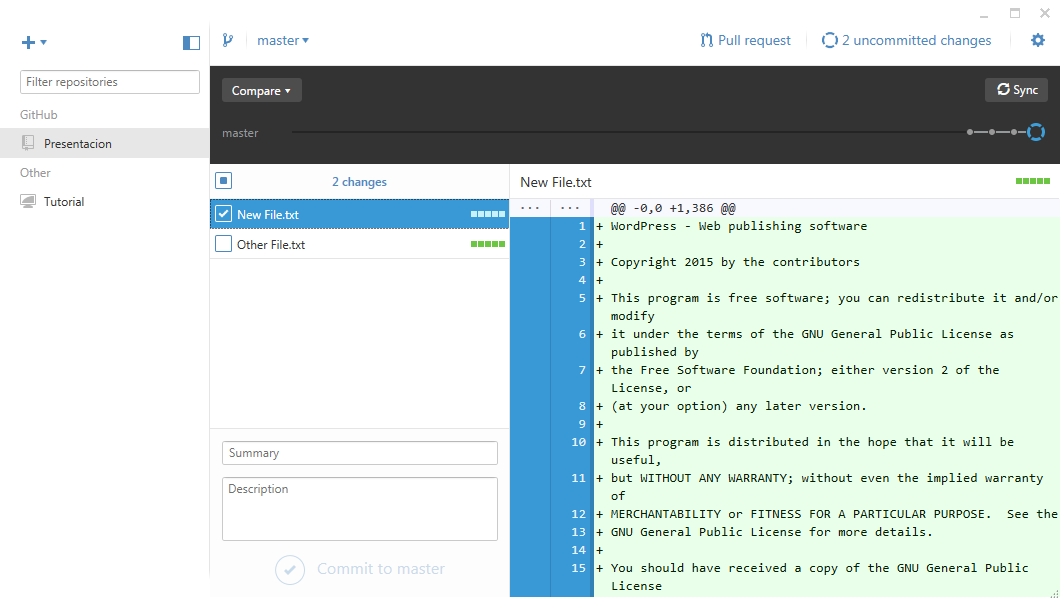Viewport: 1060px width, 600px height.
Task: Open the settings gear menu
Action: pos(1038,41)
